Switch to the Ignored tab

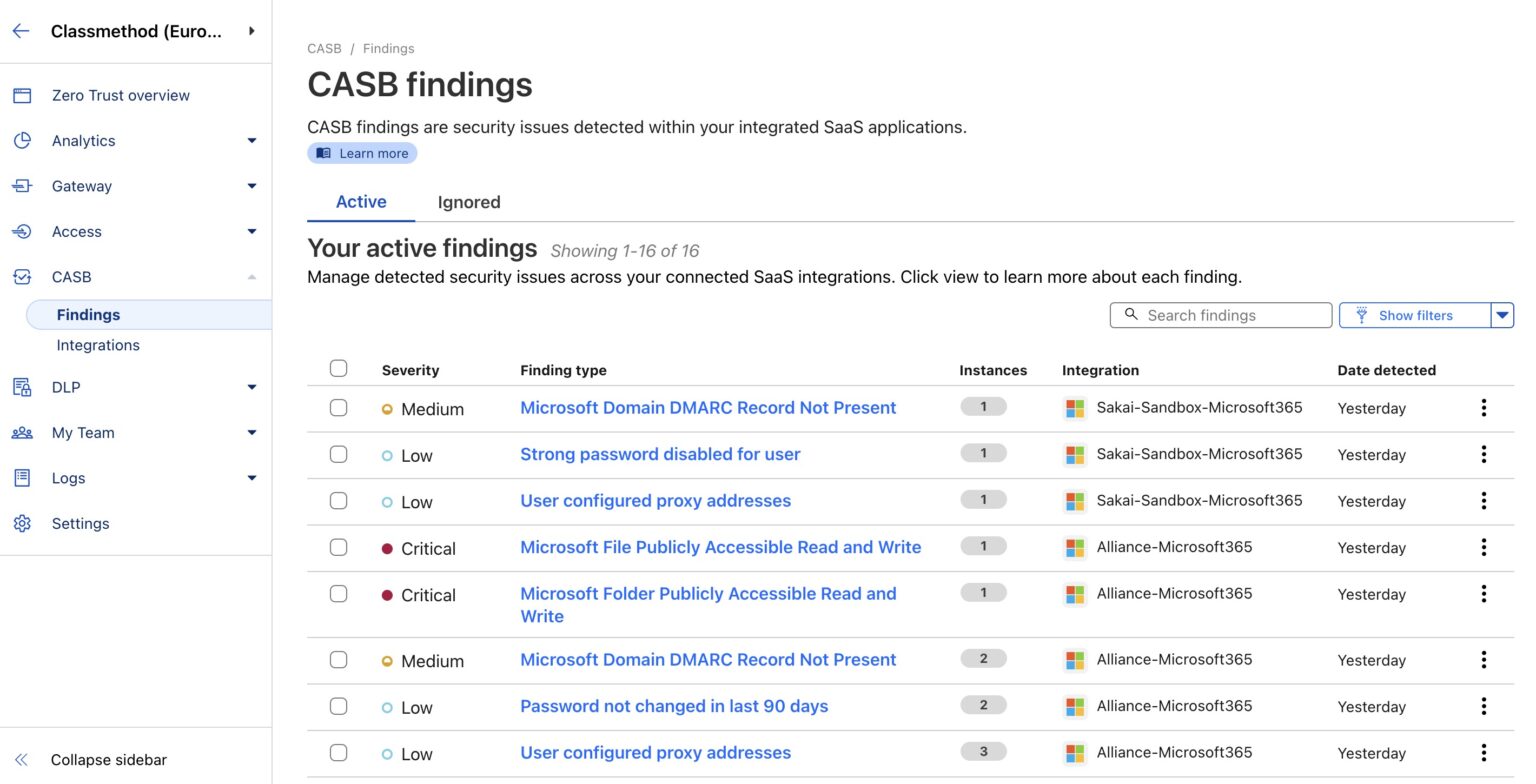469,202
